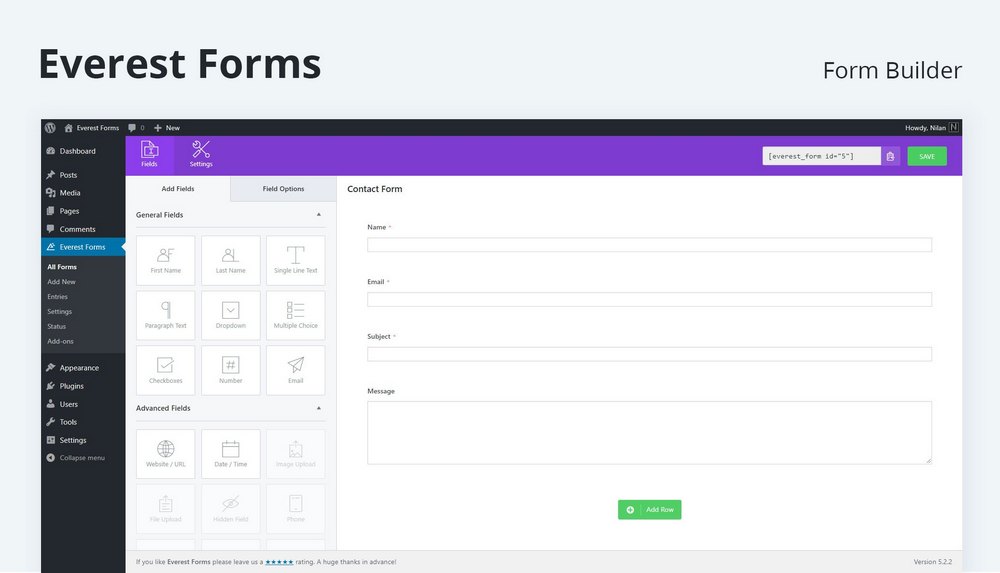1000x573 pixels.
Task: Click the five-star rating link
Action: [279, 562]
